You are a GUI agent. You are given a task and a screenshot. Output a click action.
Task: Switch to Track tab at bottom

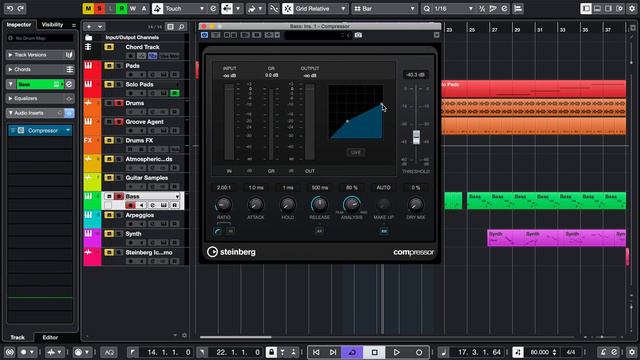coord(18,337)
